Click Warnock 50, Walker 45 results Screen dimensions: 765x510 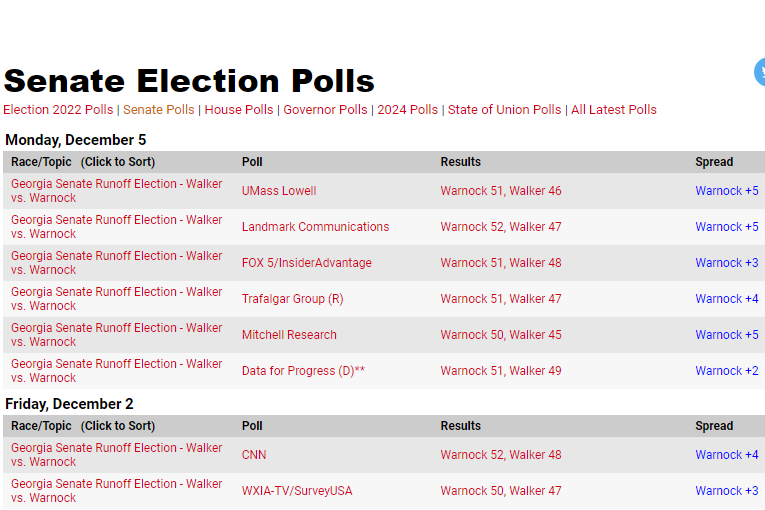click(x=501, y=335)
